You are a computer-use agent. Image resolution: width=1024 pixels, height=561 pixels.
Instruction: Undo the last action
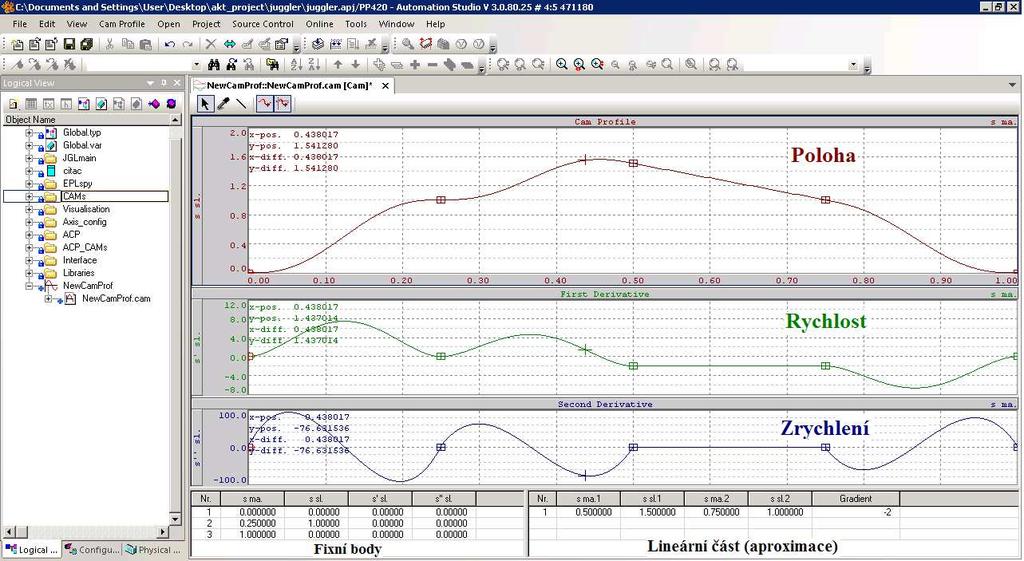click(x=170, y=44)
